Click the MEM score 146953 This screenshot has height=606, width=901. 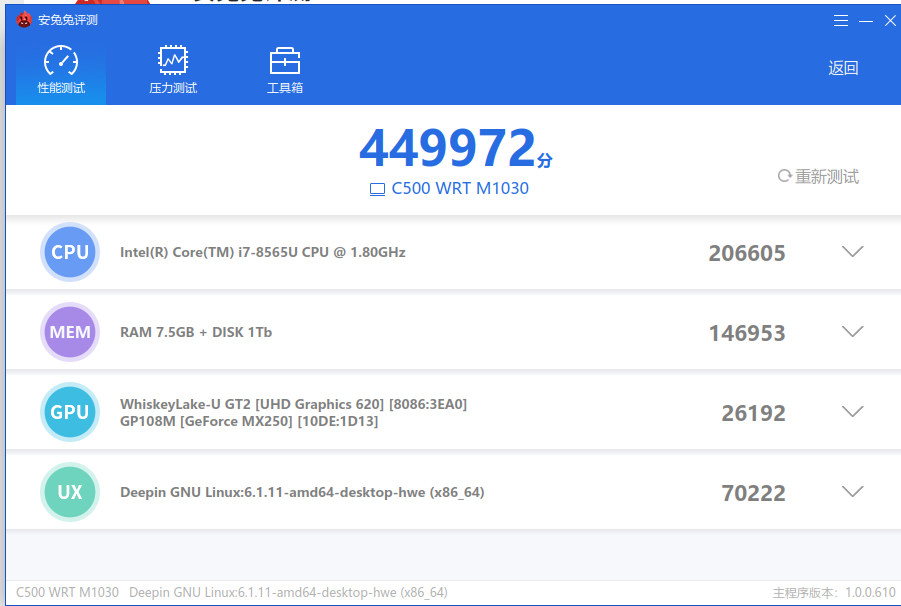(746, 333)
